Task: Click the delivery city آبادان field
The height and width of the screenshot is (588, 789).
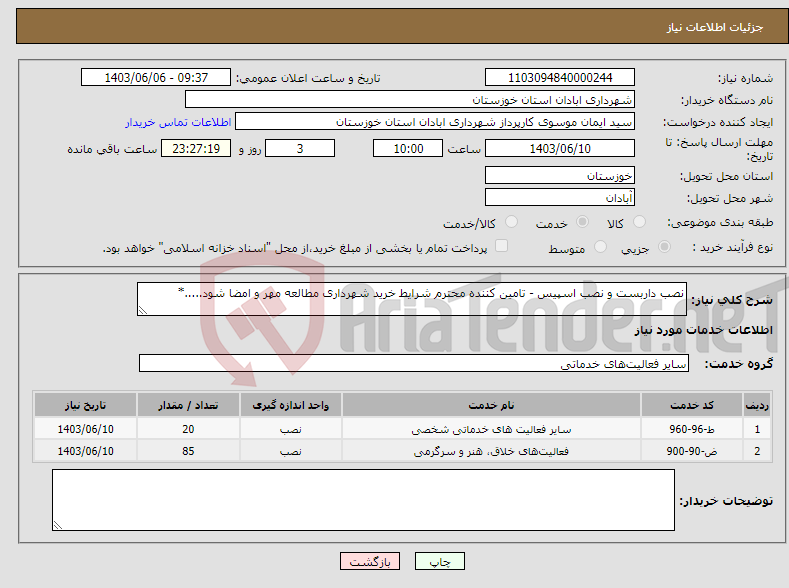Action: point(560,197)
